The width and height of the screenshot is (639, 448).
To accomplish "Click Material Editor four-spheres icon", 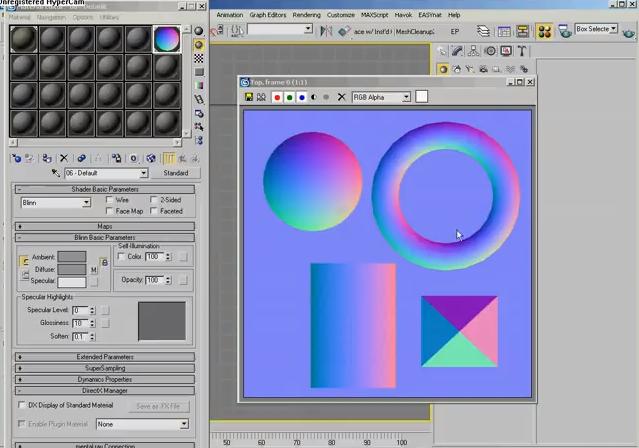I will tap(544, 31).
